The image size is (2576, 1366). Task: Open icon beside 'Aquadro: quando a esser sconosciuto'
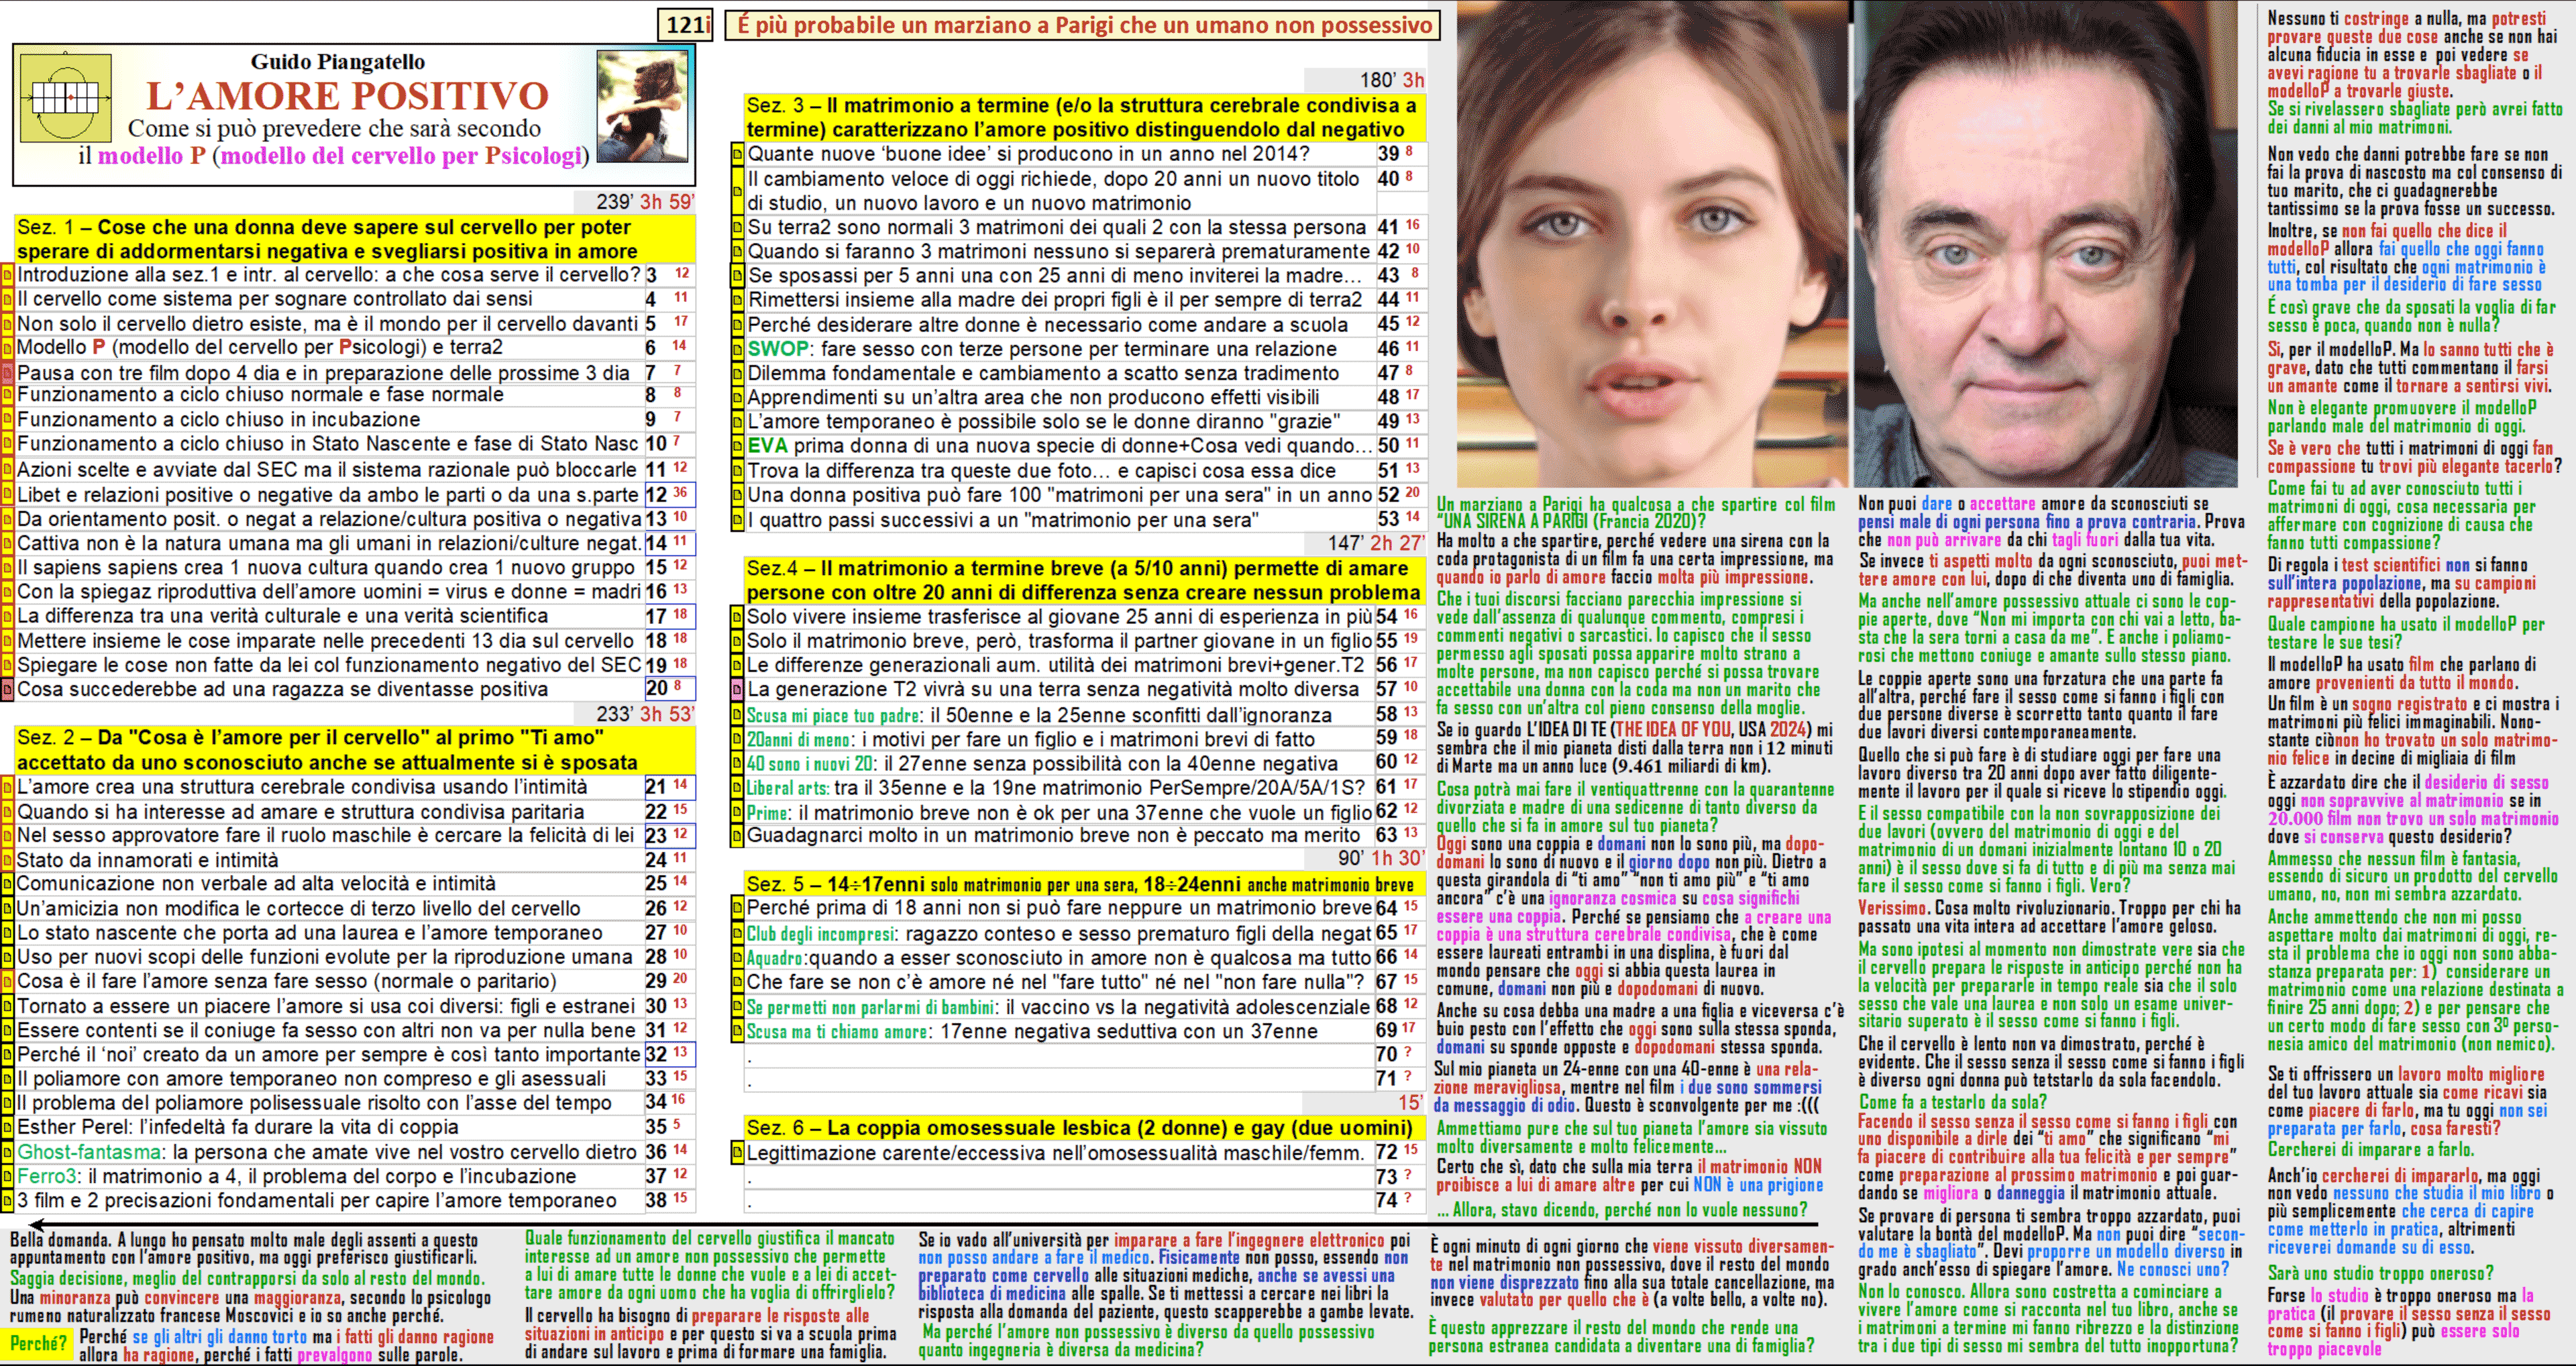[738, 957]
